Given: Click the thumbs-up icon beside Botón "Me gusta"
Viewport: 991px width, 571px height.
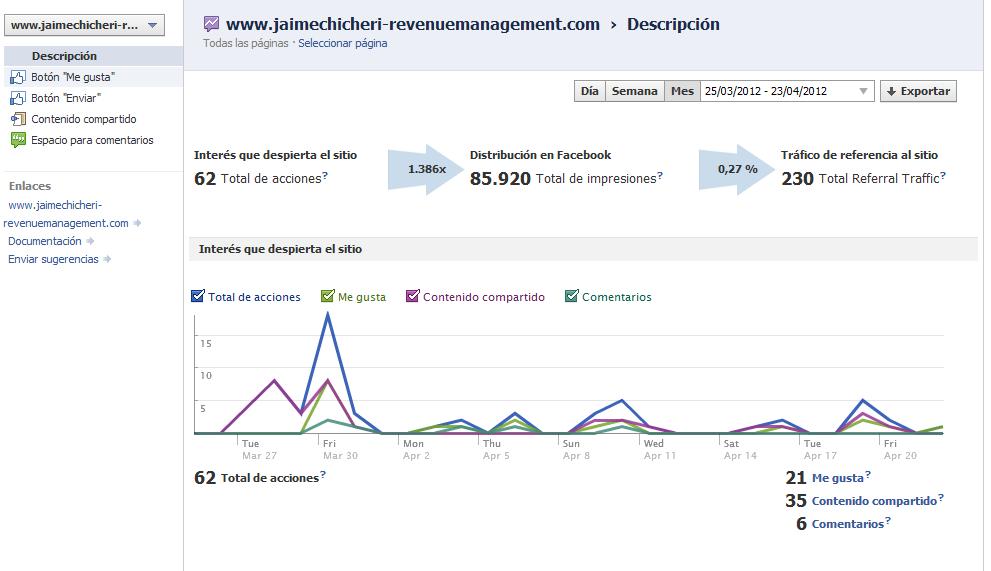Looking at the screenshot, I should tap(18, 78).
